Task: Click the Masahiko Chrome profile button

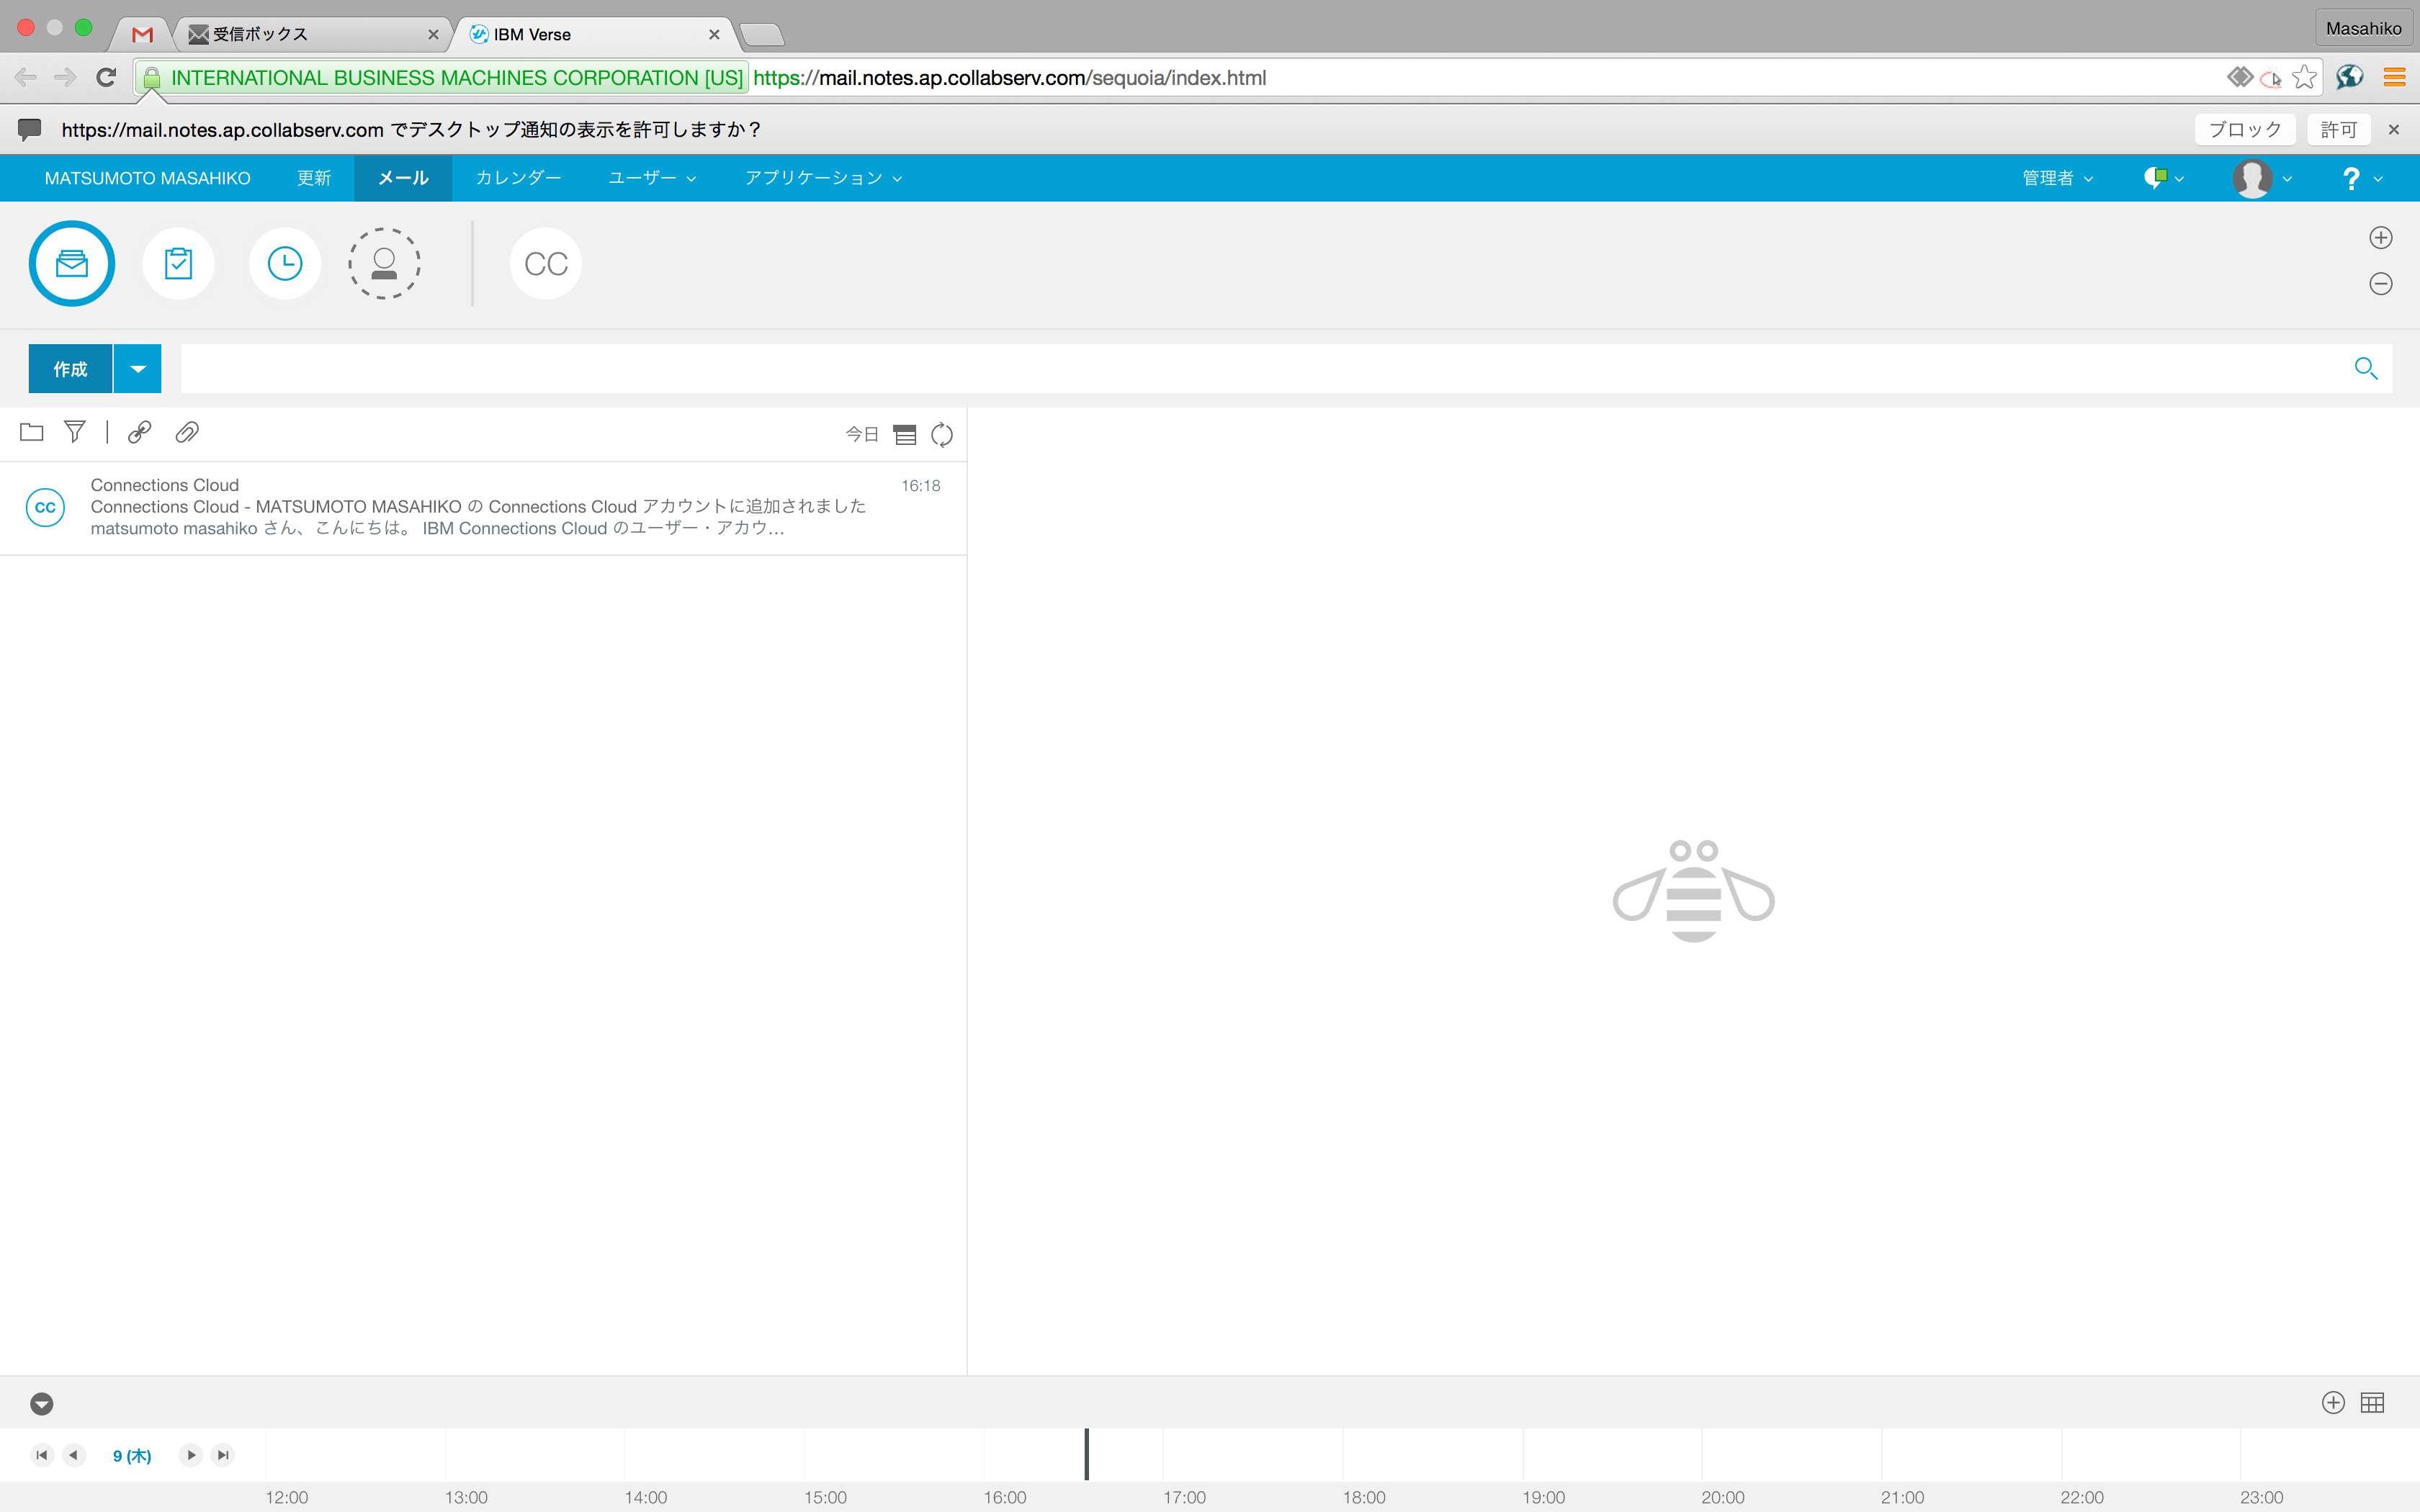Action: point(2363,28)
